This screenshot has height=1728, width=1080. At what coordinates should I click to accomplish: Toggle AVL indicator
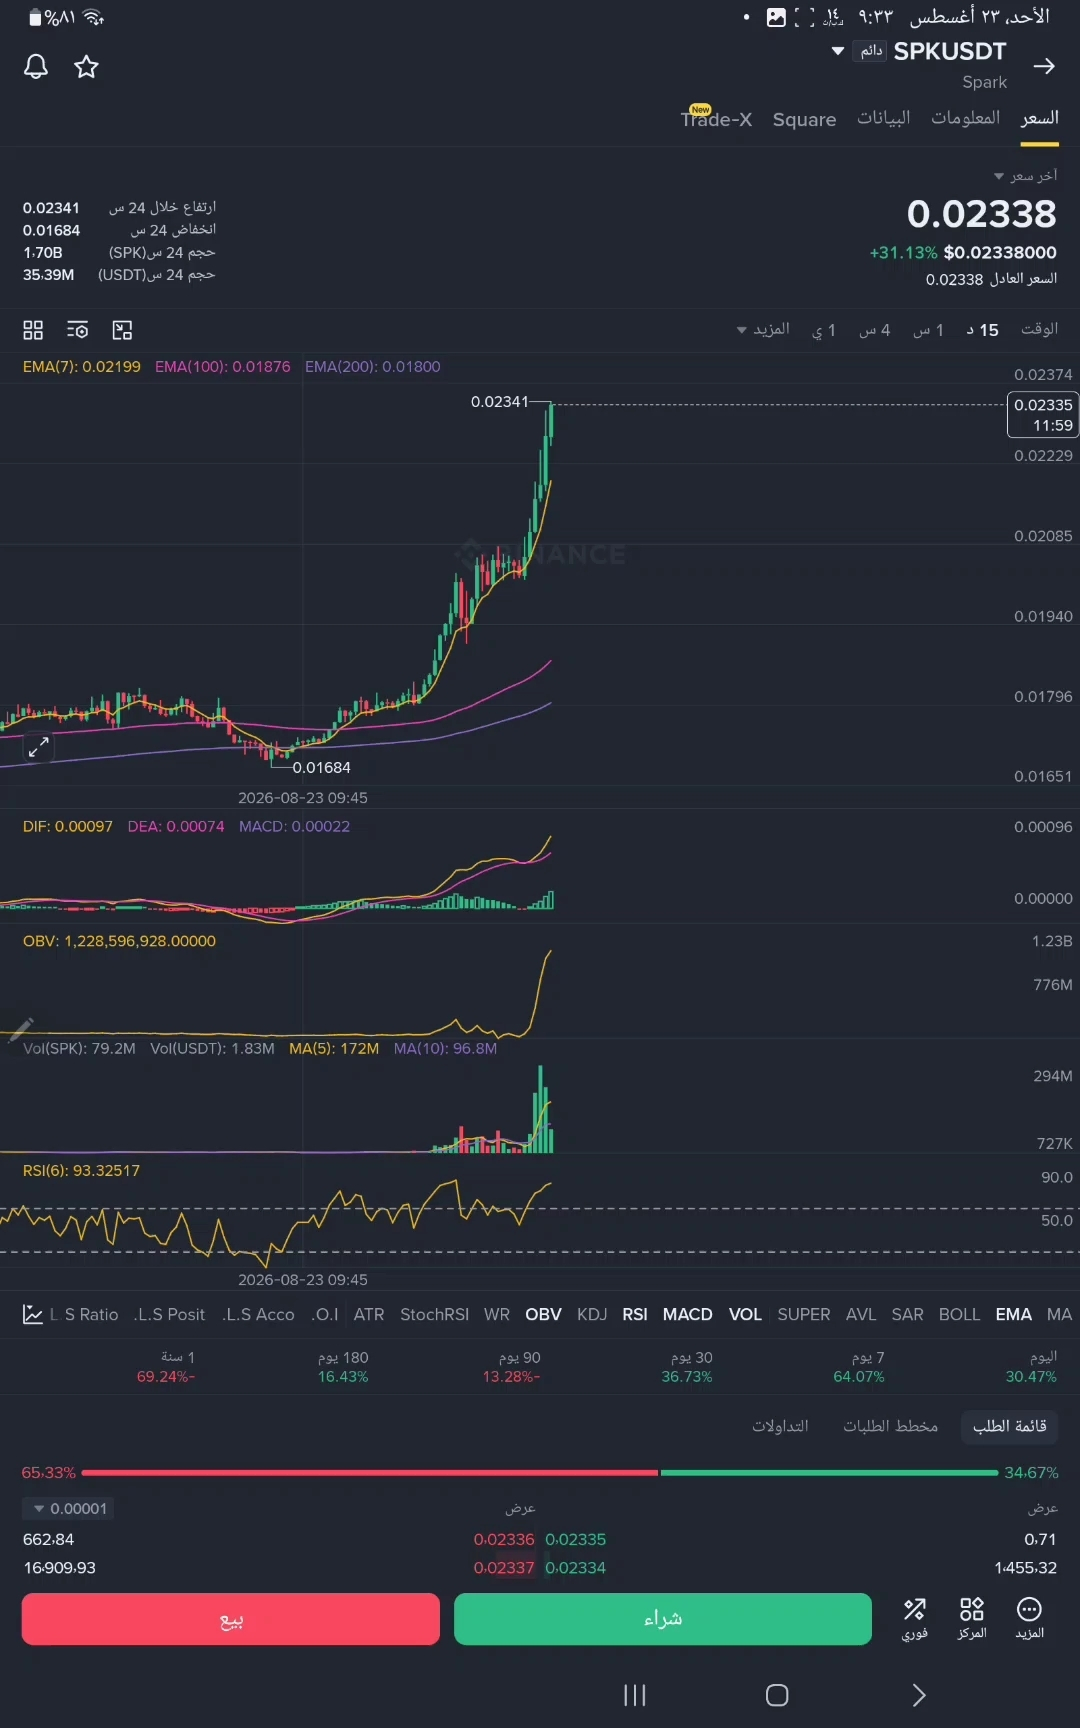click(860, 1314)
